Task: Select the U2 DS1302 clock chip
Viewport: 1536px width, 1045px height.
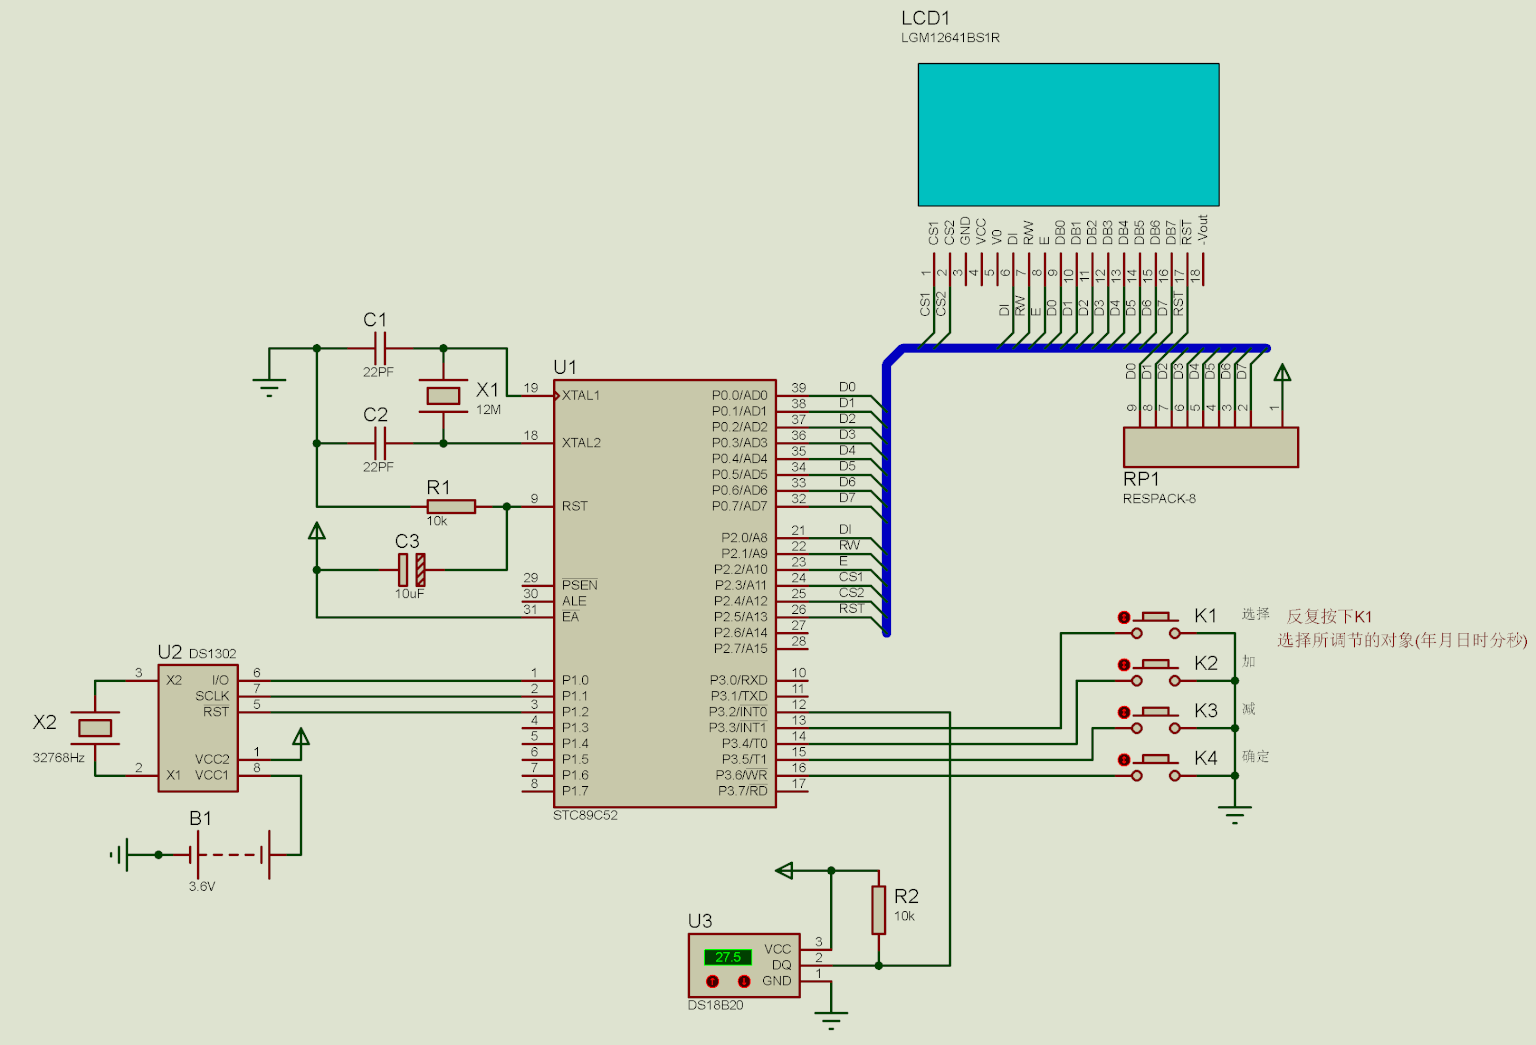Action: (x=198, y=728)
